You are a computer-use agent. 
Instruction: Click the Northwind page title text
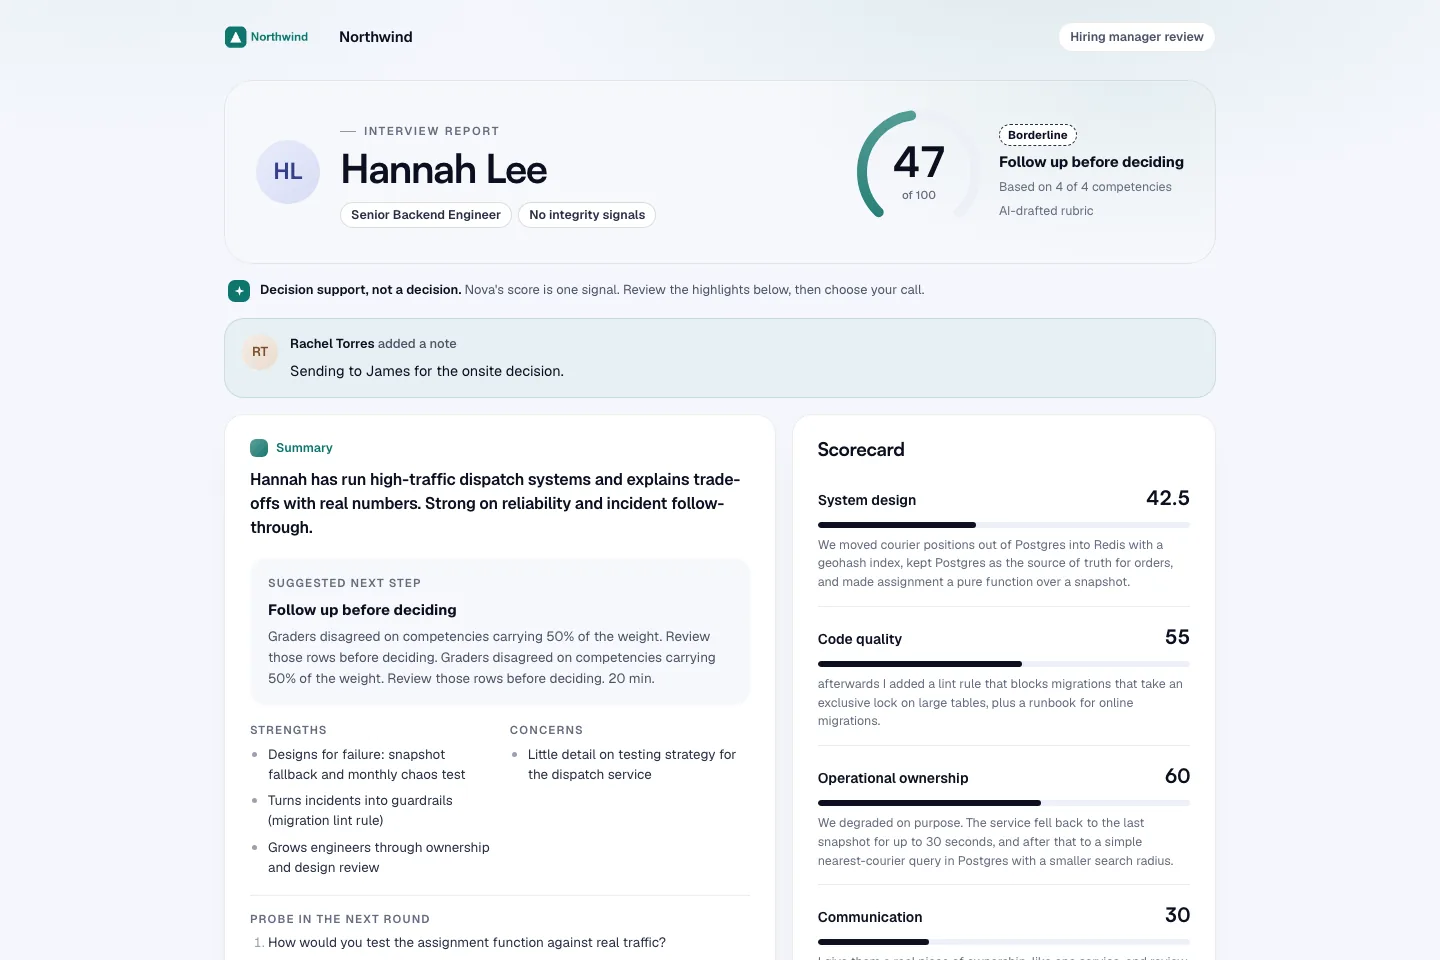pyautogui.click(x=376, y=37)
